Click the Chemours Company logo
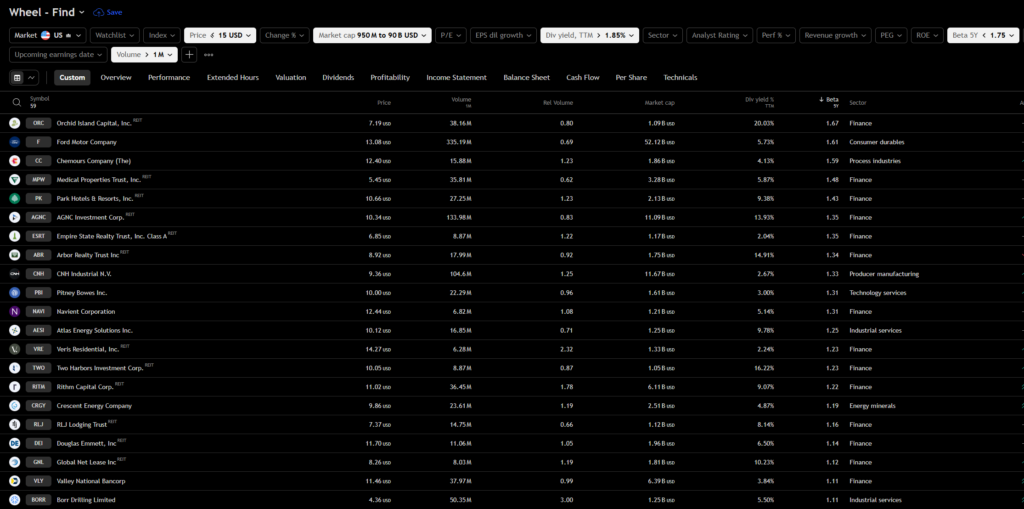The image size is (1024, 509). 14,161
